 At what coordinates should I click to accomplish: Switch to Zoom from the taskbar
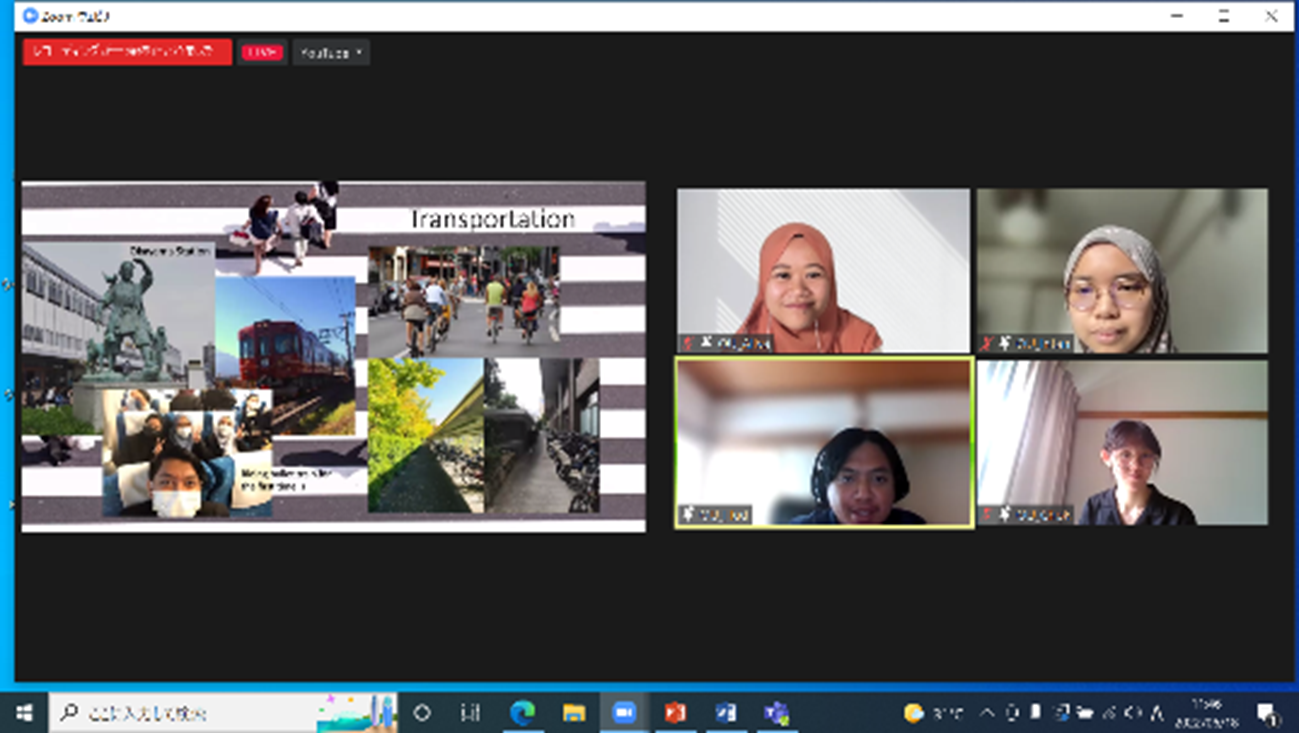point(624,713)
